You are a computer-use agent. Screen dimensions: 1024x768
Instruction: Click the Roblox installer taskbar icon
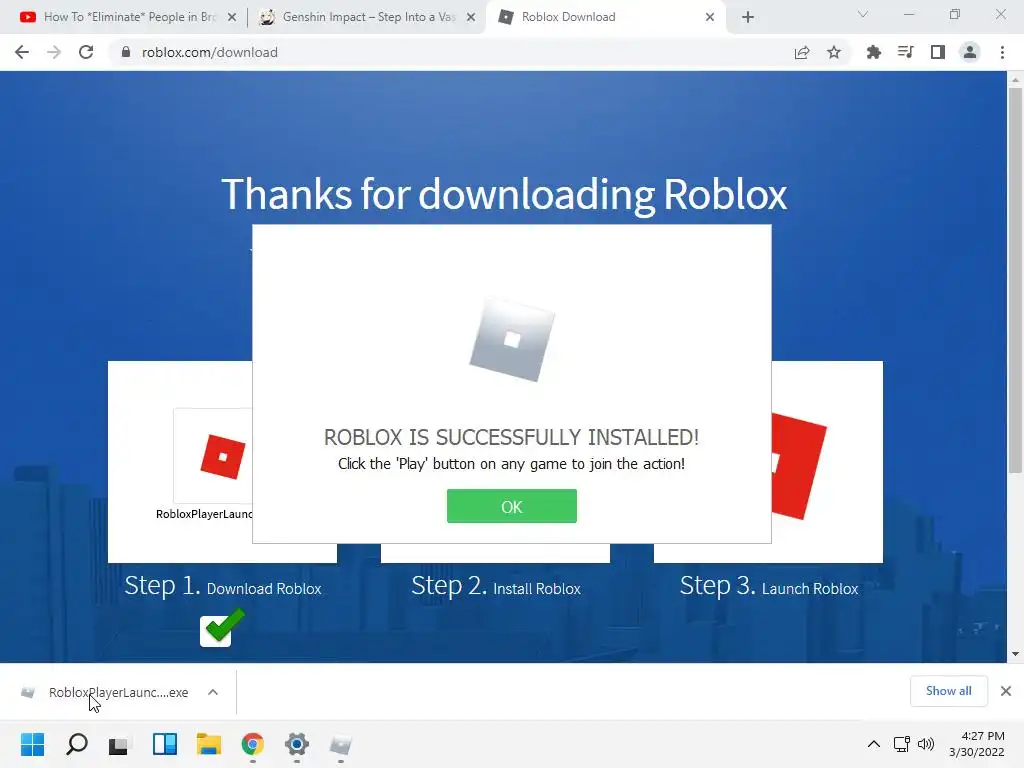point(340,744)
